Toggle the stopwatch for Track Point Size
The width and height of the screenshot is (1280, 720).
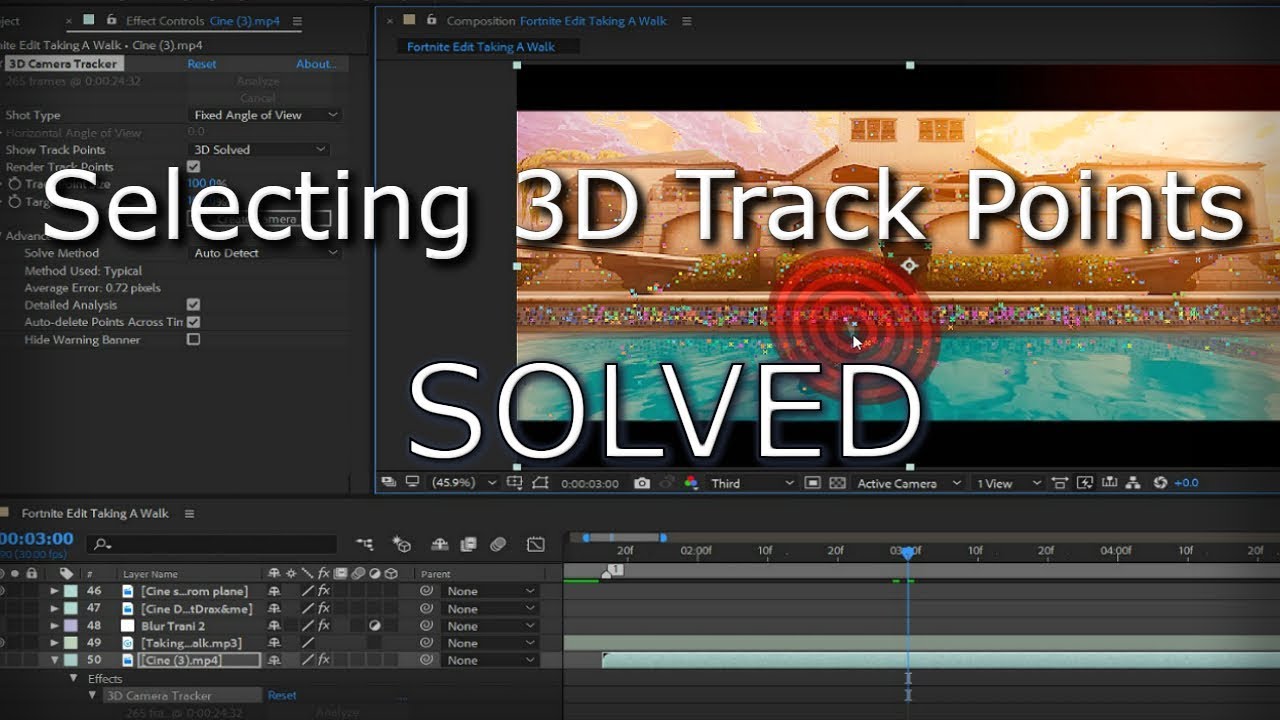click(x=15, y=184)
